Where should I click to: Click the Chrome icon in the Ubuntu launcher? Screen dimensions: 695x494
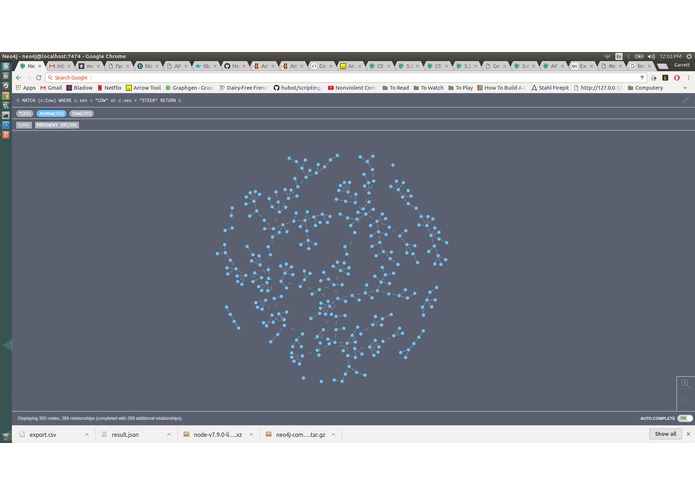tap(6, 96)
